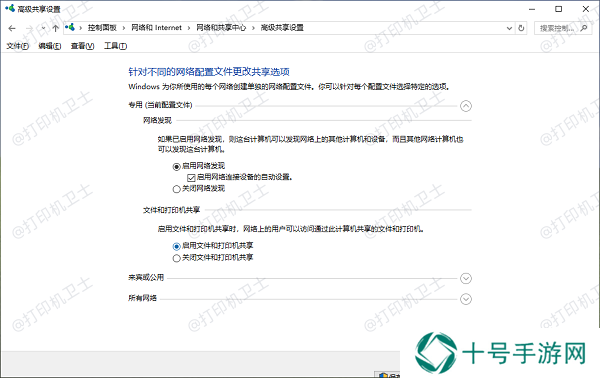Image resolution: width=600 pixels, height=378 pixels.
Task: Toggle 启用网络连接设备的自动设置 checkbox
Action: click(191, 178)
